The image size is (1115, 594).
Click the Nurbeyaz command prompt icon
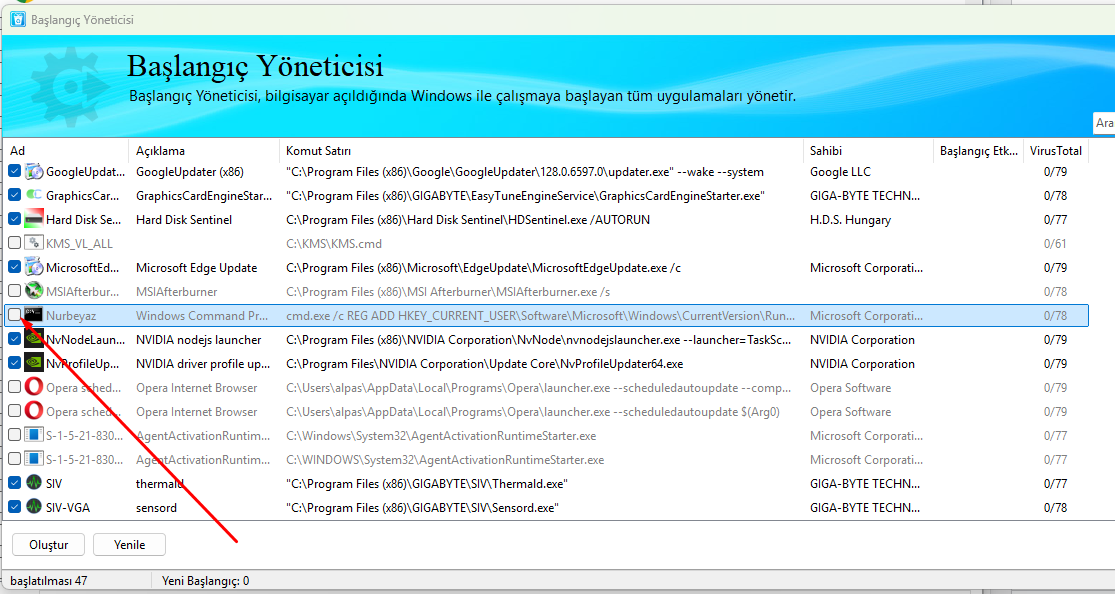[33, 316]
